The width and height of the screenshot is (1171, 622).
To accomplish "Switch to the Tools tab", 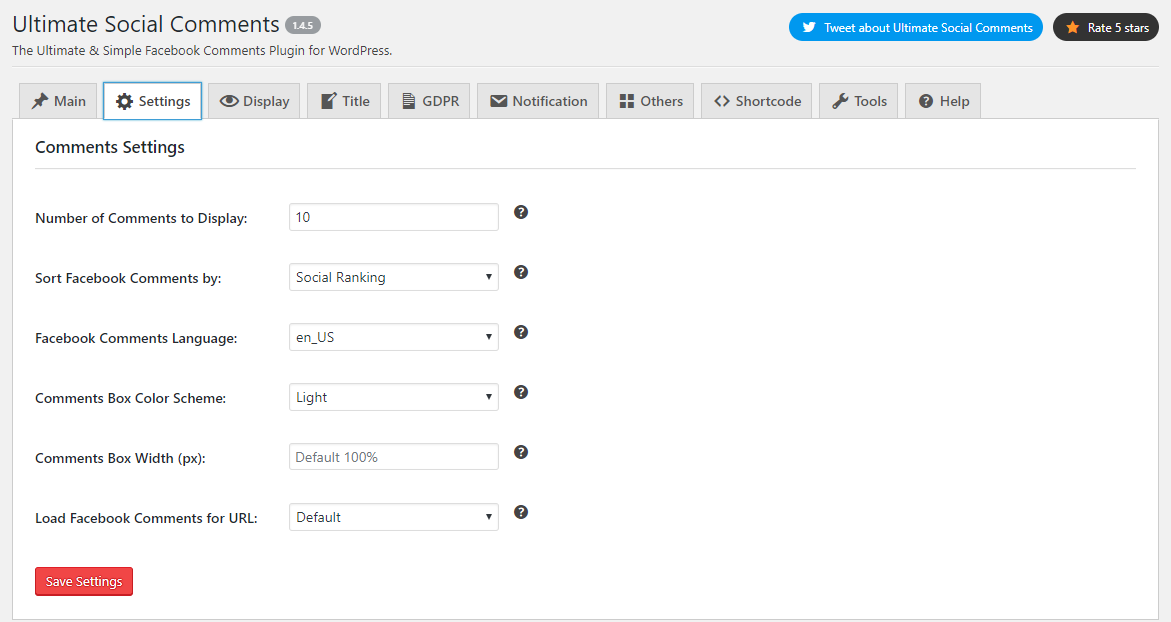I will point(859,101).
